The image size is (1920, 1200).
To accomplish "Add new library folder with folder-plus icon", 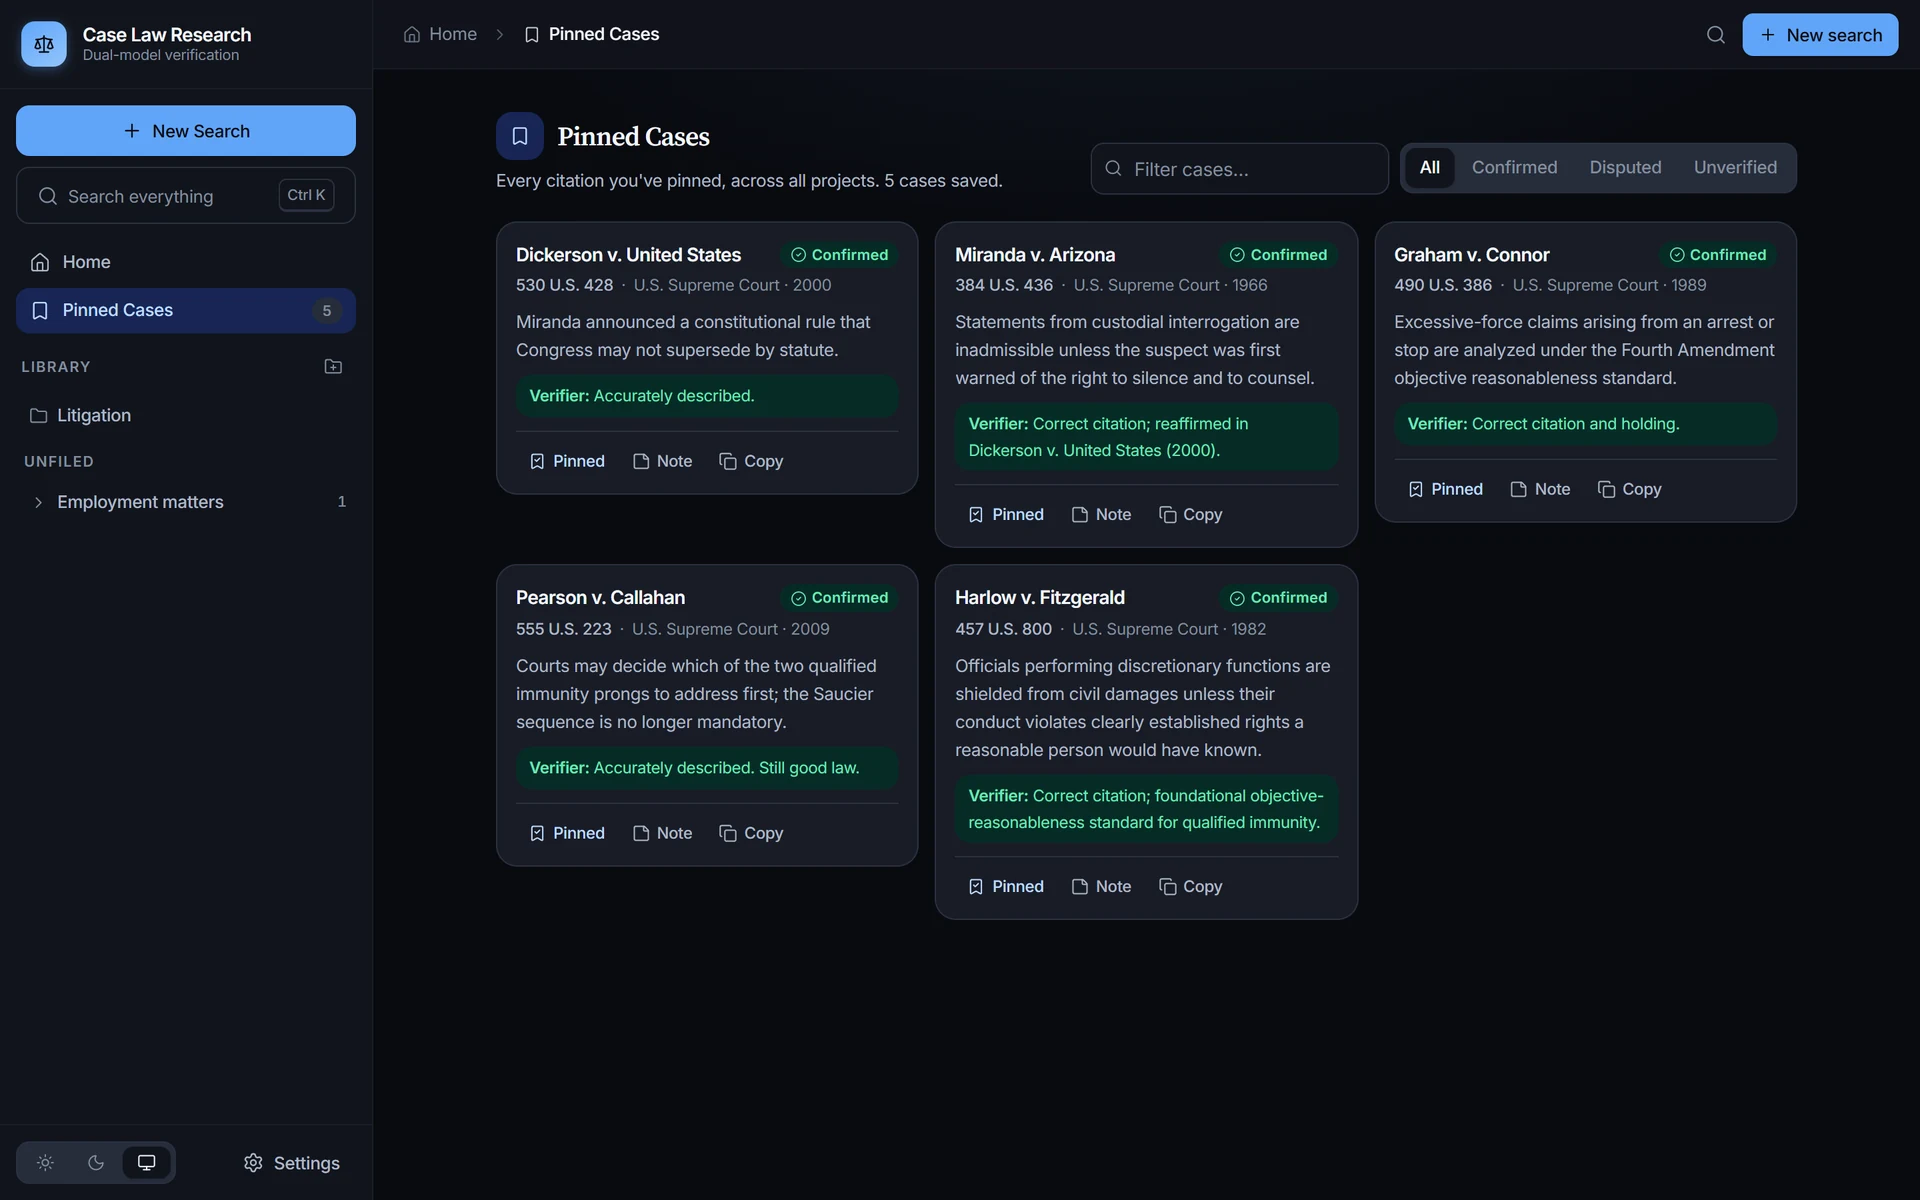I will click(x=333, y=367).
